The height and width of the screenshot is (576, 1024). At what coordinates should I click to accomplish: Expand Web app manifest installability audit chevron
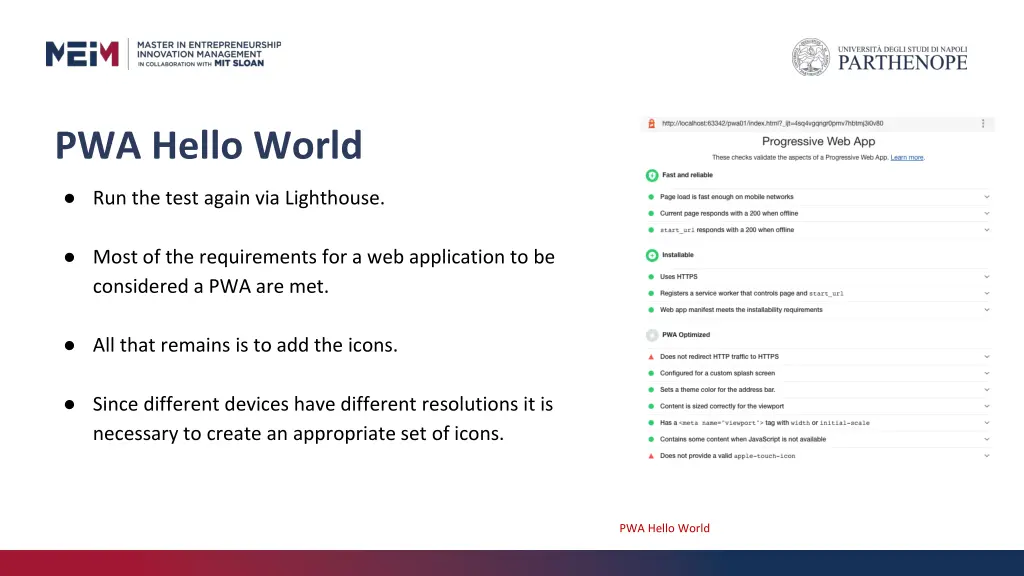coord(987,310)
